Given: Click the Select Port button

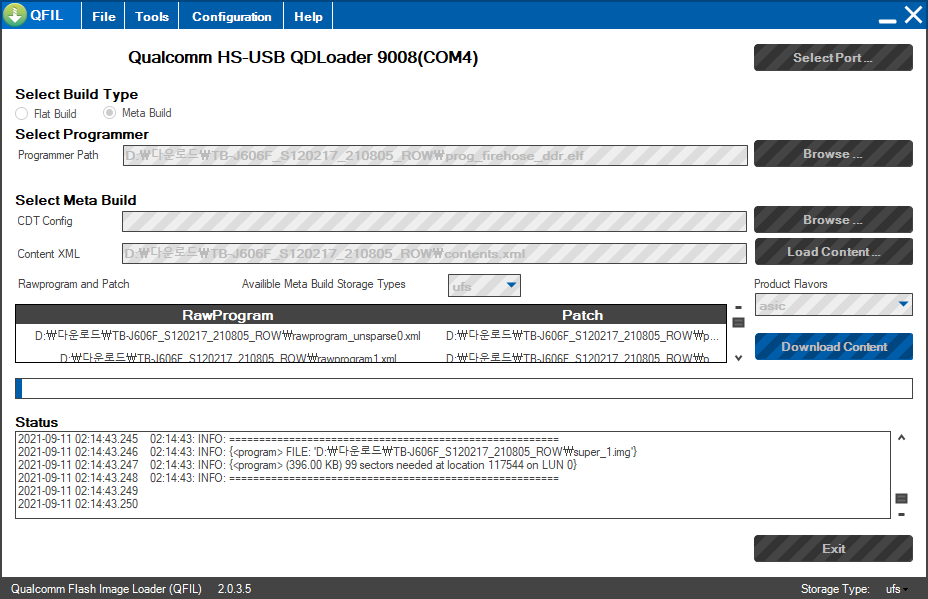Looking at the screenshot, I should coord(833,57).
